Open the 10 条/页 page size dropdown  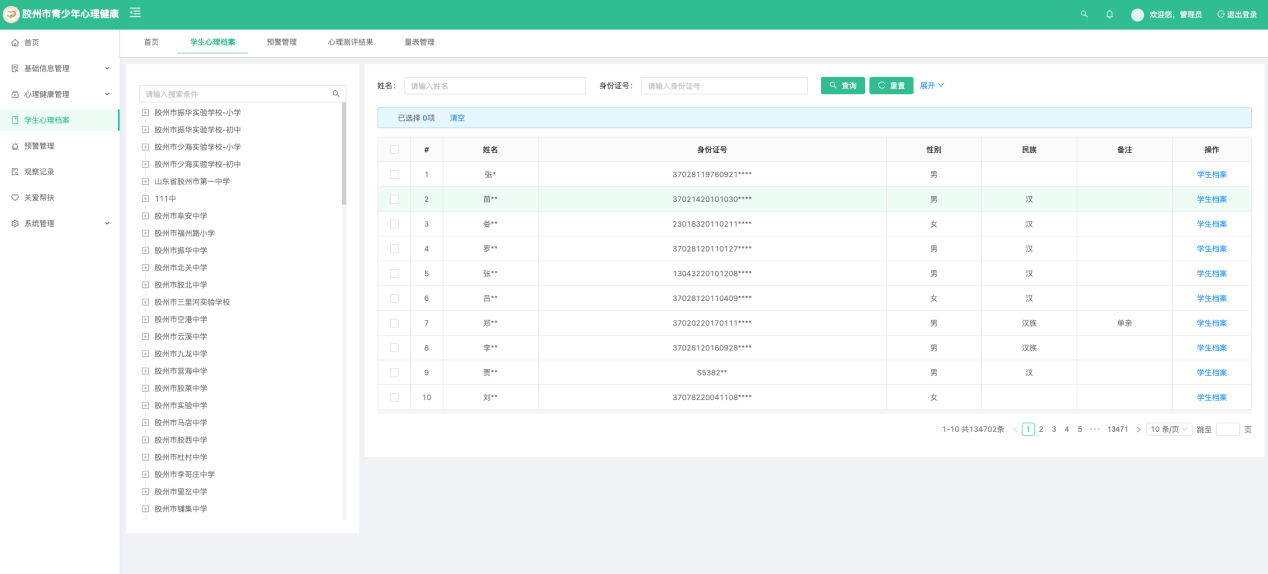(1168, 429)
